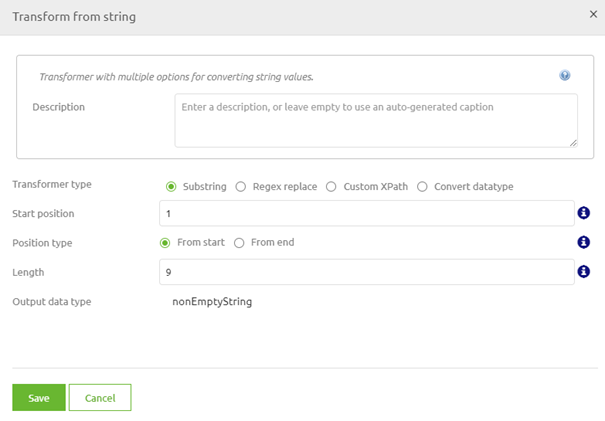The image size is (605, 421).
Task: Cancel the transform dialog
Action: click(100, 397)
